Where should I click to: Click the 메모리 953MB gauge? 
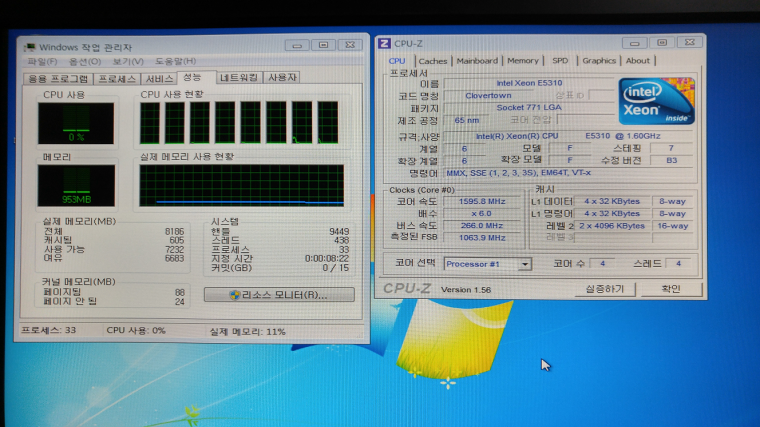[x=76, y=185]
